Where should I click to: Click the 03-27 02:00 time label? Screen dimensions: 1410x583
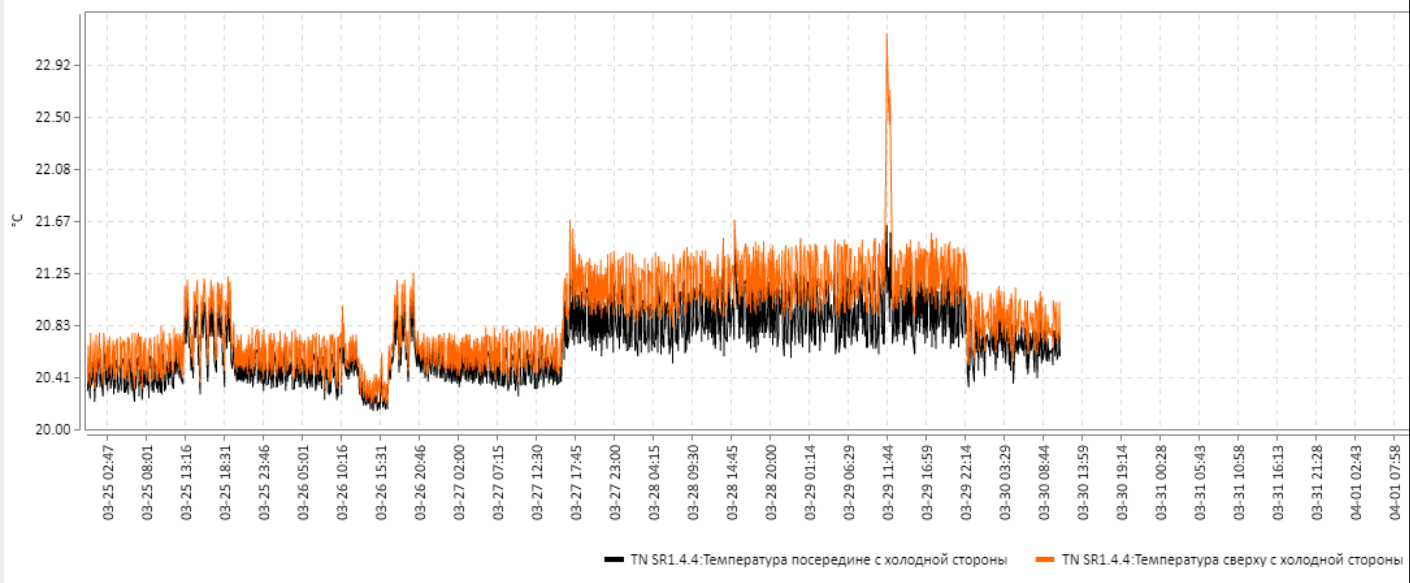click(459, 481)
